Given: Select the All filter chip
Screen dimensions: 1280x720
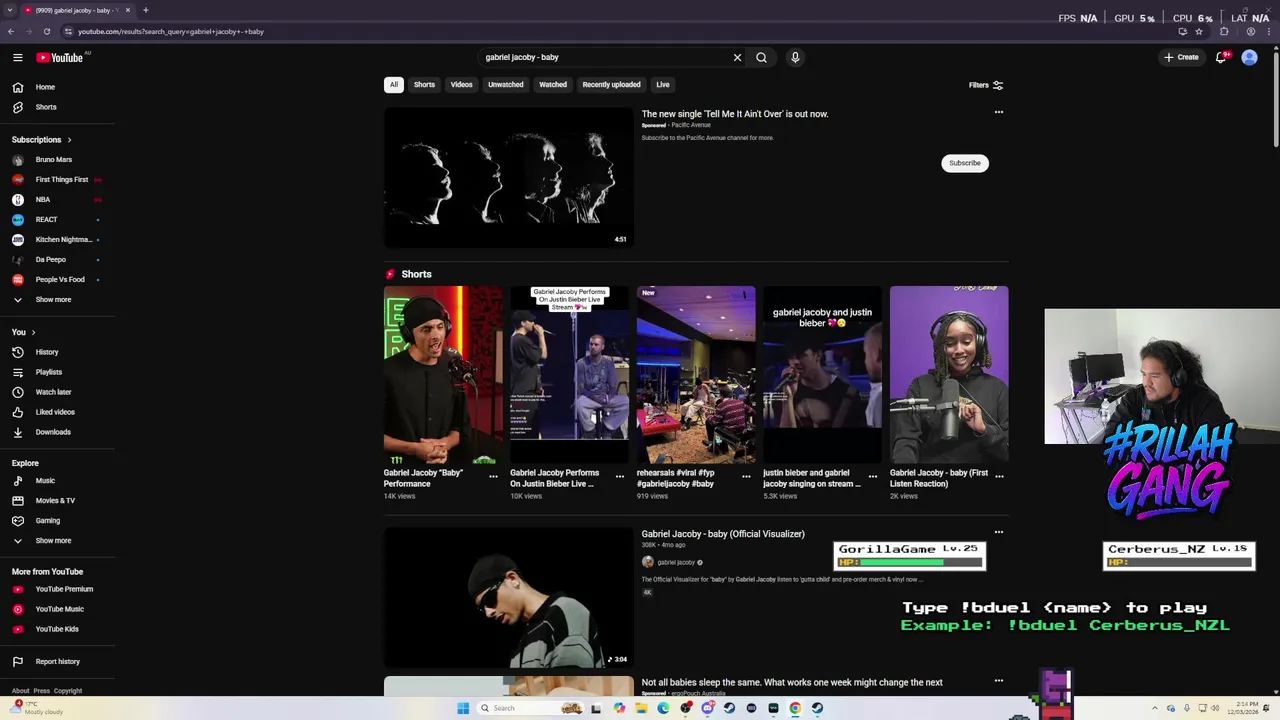Looking at the screenshot, I should point(394,85).
